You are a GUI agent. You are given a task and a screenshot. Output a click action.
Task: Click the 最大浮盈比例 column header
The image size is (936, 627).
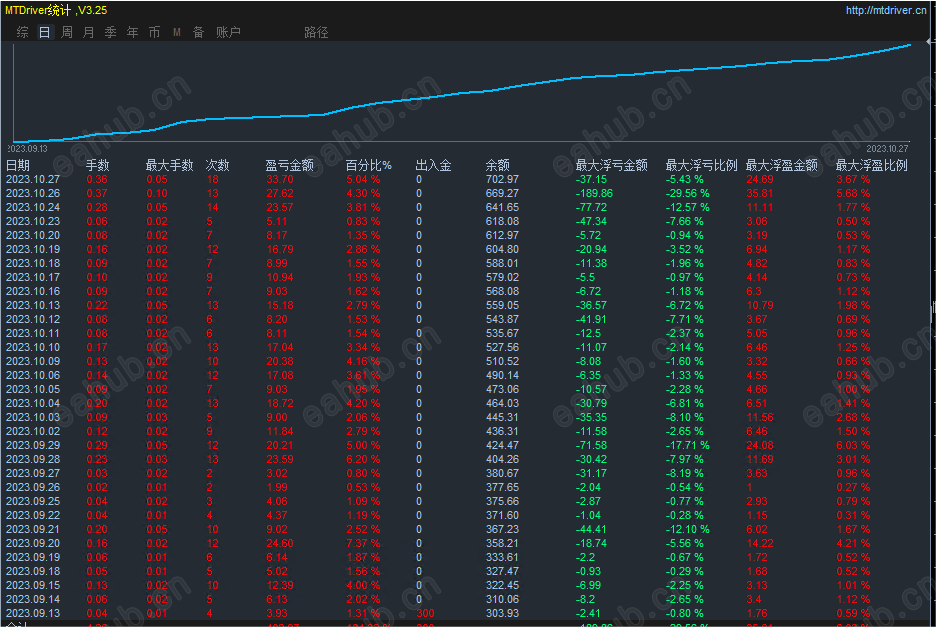[872, 165]
